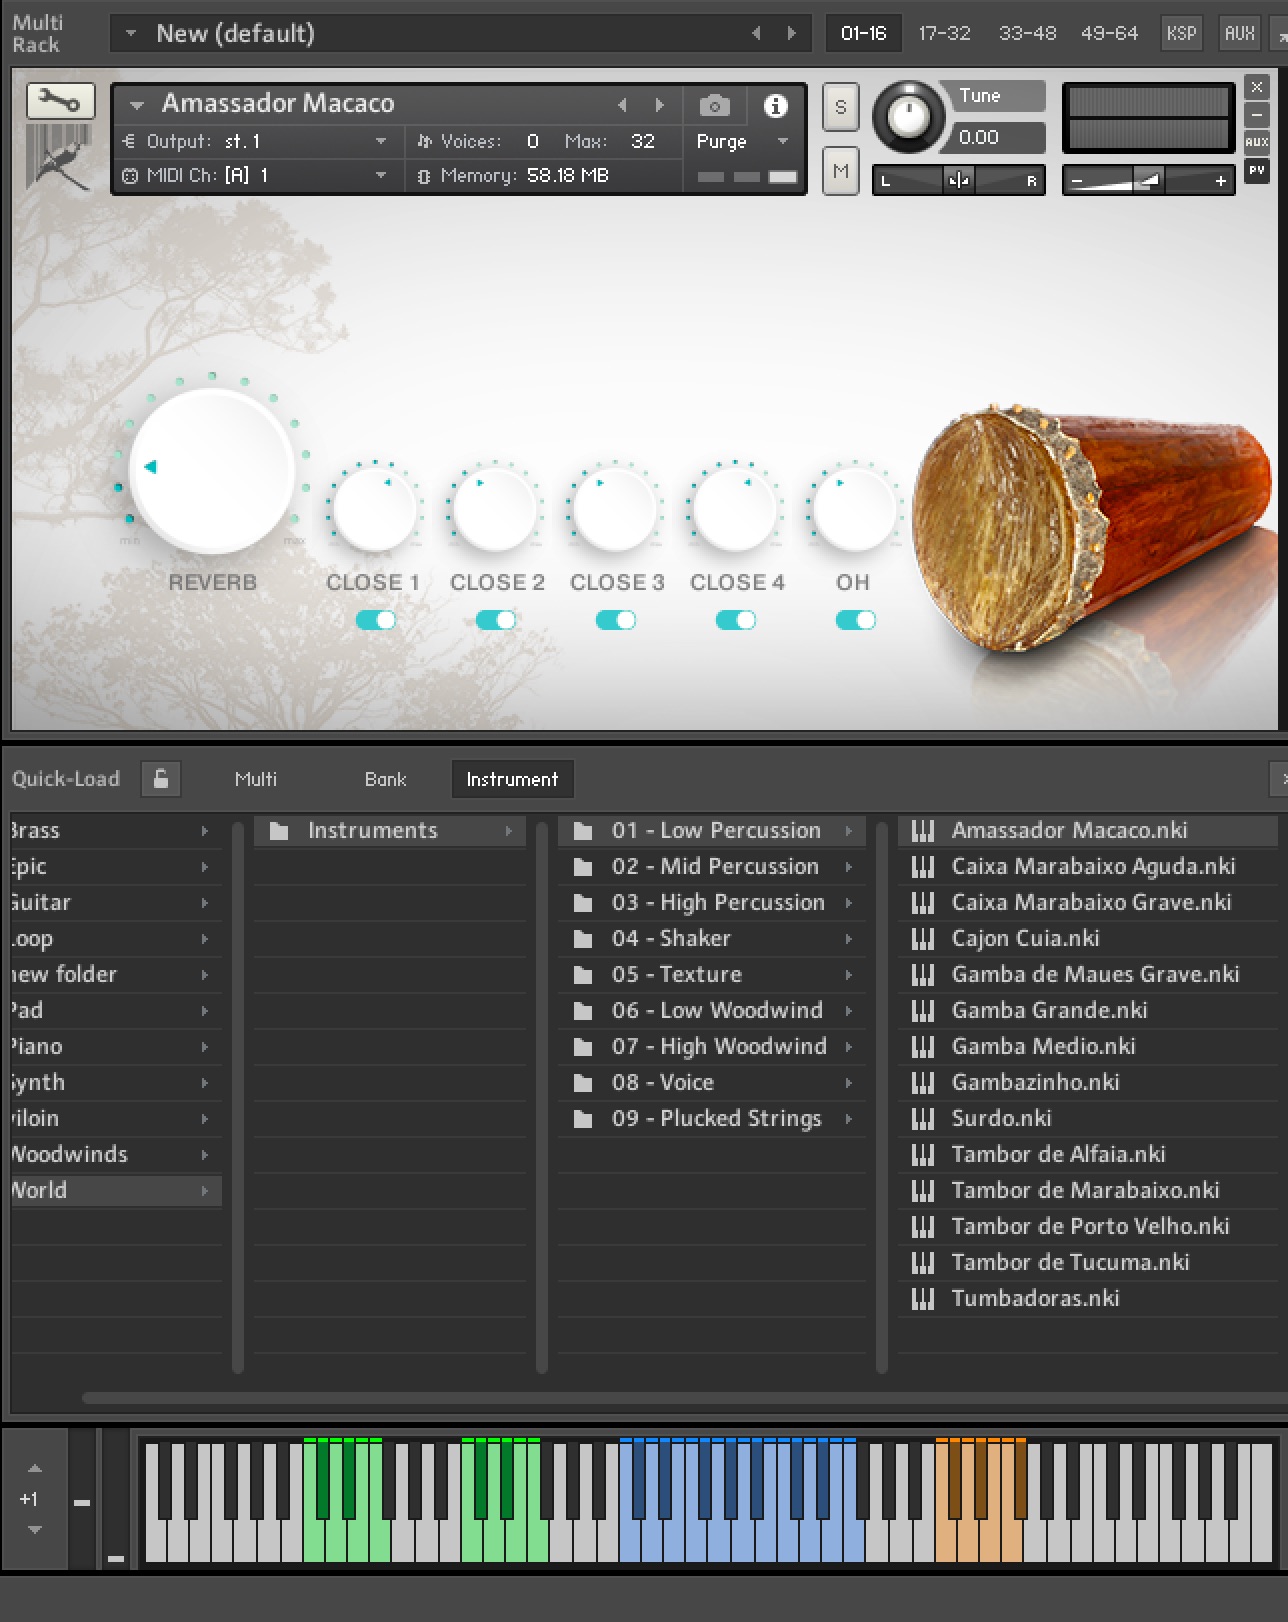This screenshot has width=1288, height=1622.
Task: Click the Quick-Load lock icon
Action: 160,779
